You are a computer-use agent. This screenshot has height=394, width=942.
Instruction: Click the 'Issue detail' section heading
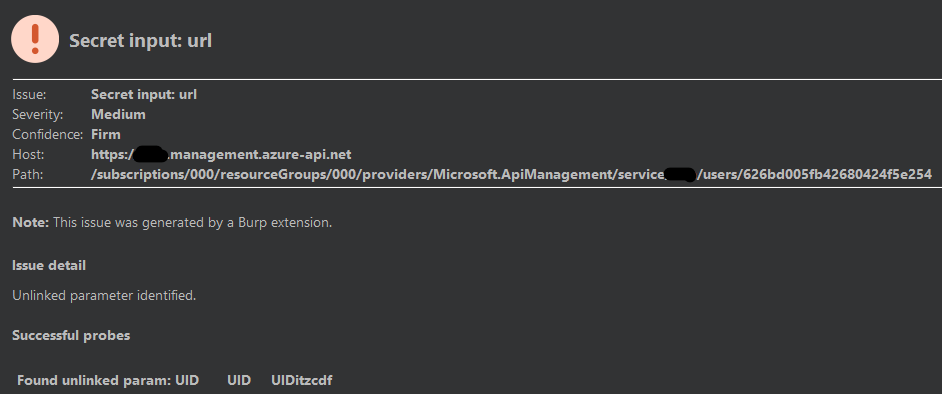click(x=49, y=265)
